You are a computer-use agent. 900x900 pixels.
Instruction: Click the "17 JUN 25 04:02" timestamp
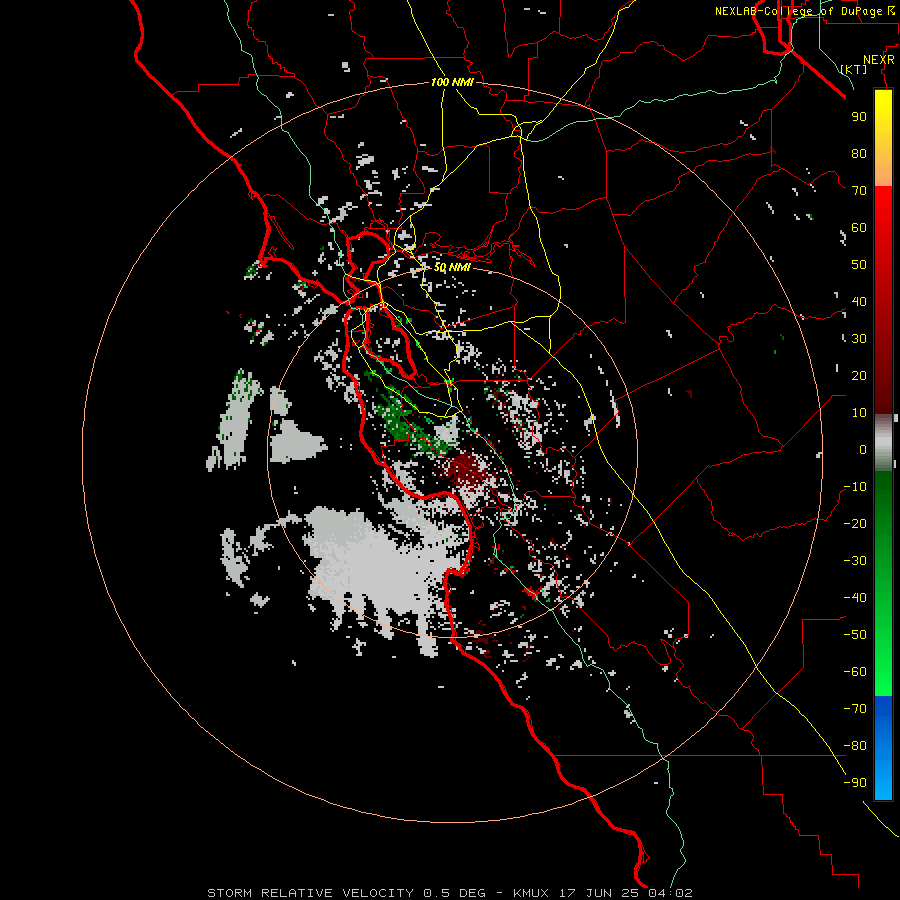click(x=626, y=893)
